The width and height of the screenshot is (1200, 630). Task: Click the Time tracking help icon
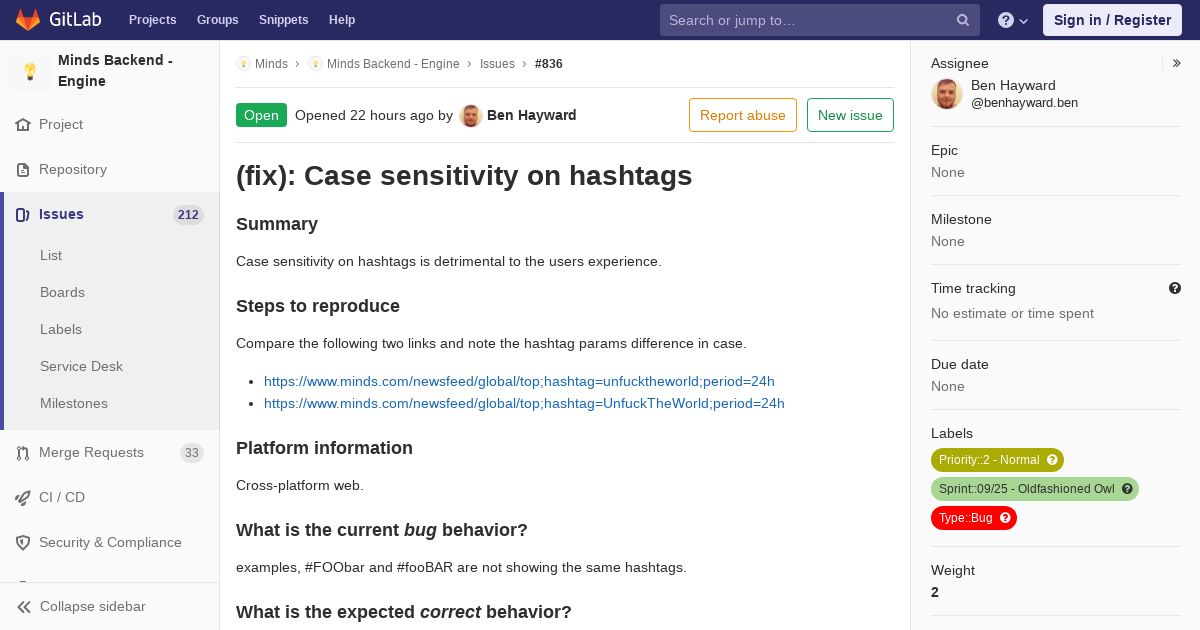(1175, 288)
